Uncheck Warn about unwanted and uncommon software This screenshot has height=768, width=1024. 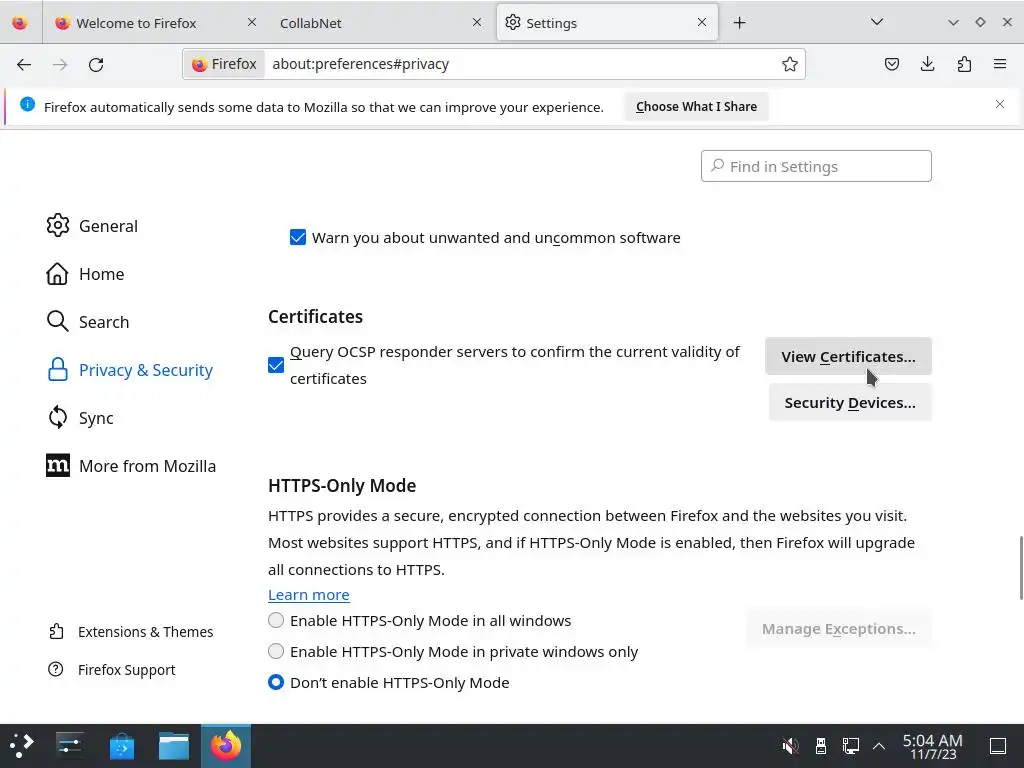[297, 237]
